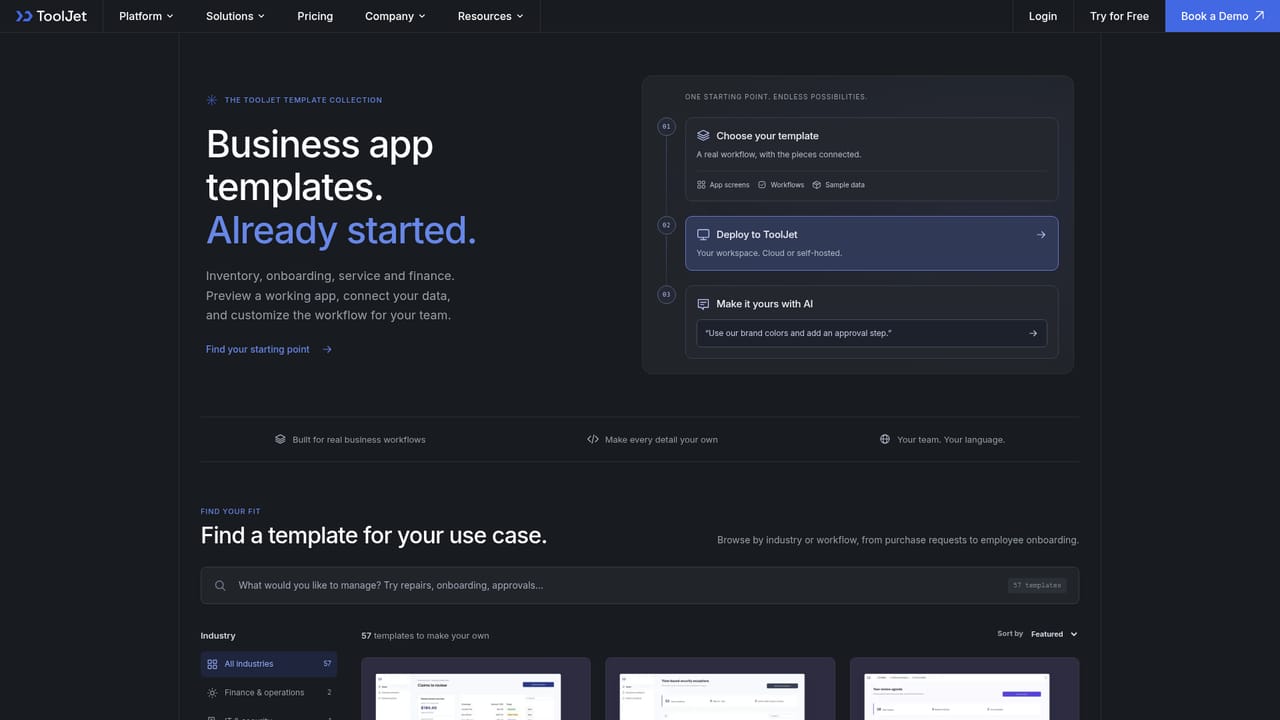Click the arrow icon after Find your starting point
This screenshot has width=1280, height=720.
coord(327,349)
